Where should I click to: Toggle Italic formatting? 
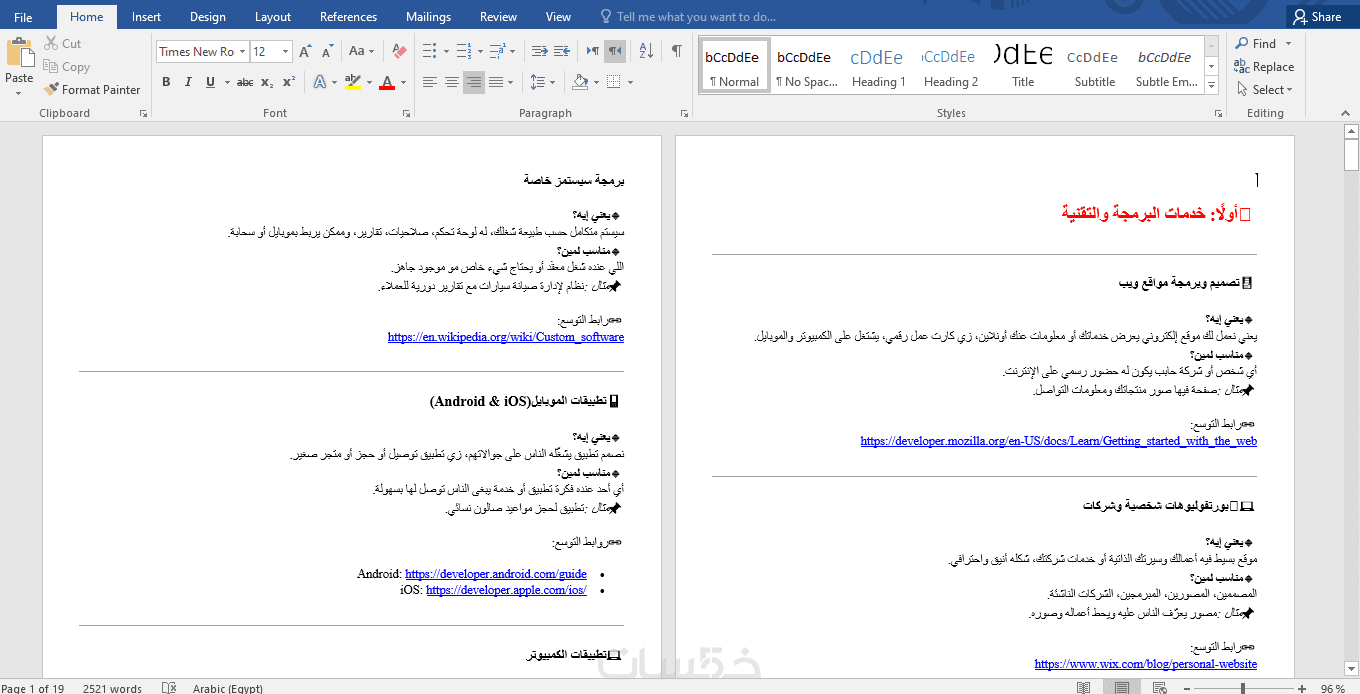pyautogui.click(x=188, y=82)
